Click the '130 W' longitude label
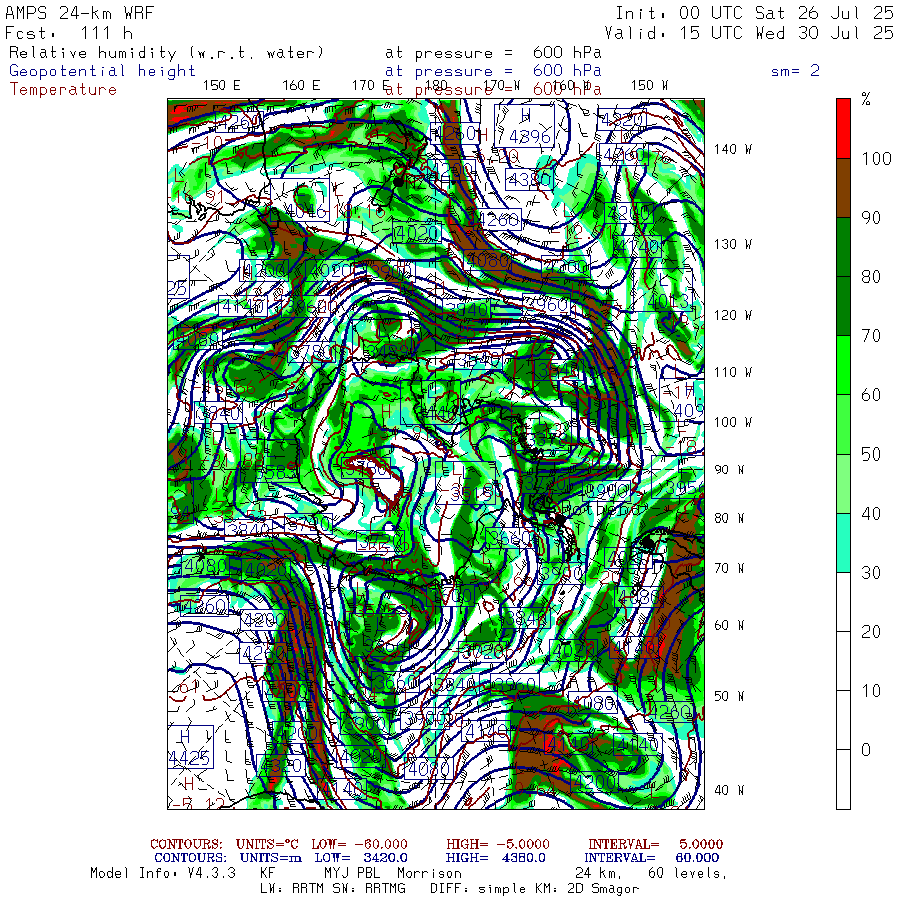Screen dimensions: 900x900 pyautogui.click(x=732, y=245)
